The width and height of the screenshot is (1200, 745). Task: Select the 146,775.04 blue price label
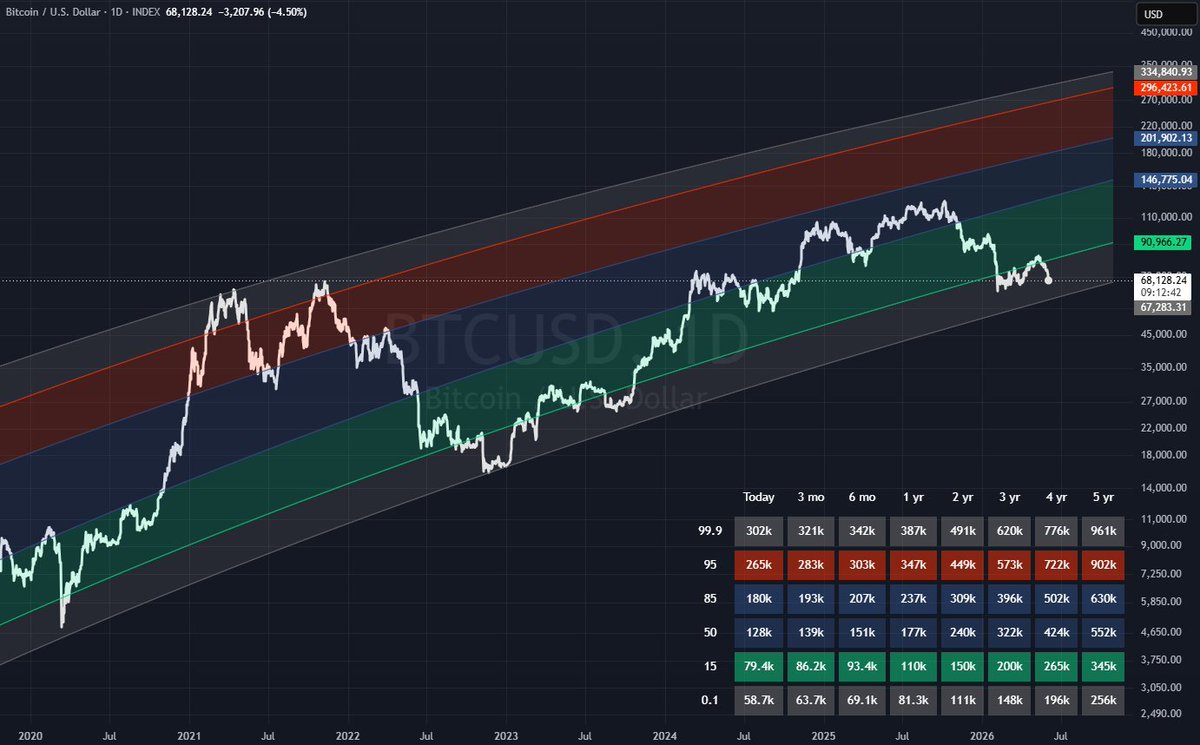[x=1165, y=180]
